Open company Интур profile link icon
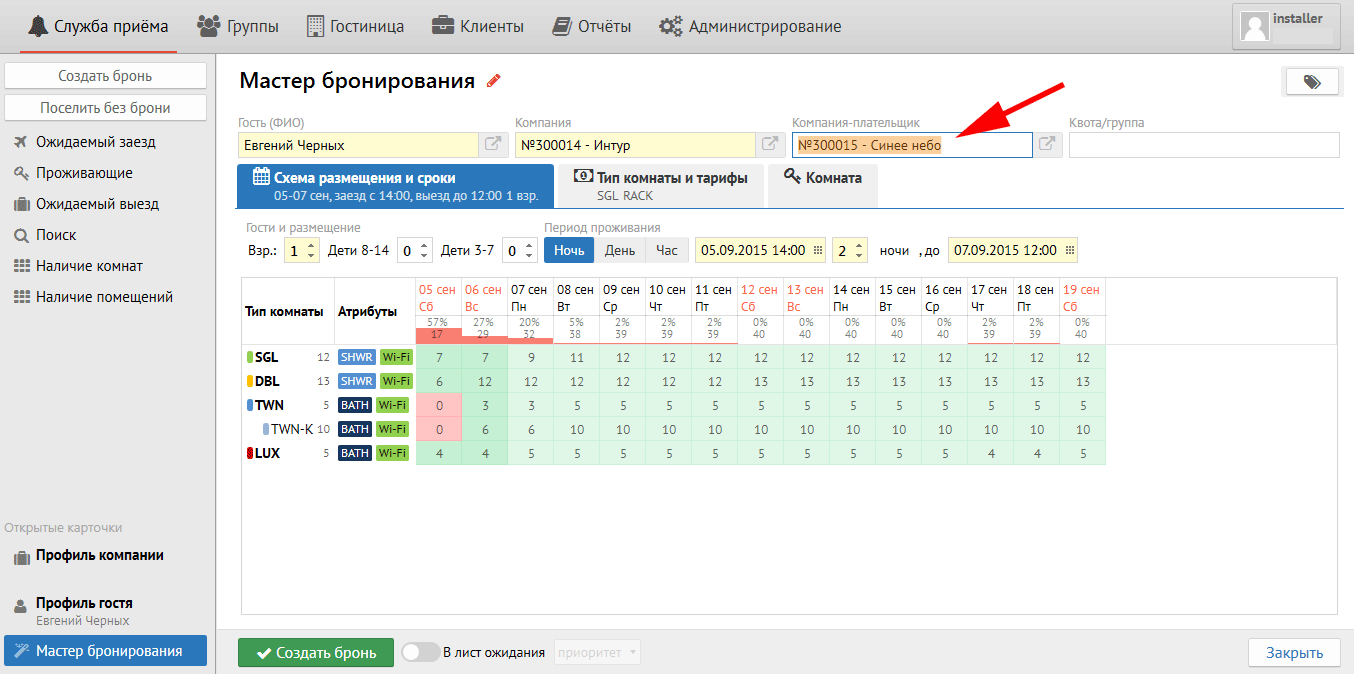Viewport: 1354px width, 674px height. [770, 145]
